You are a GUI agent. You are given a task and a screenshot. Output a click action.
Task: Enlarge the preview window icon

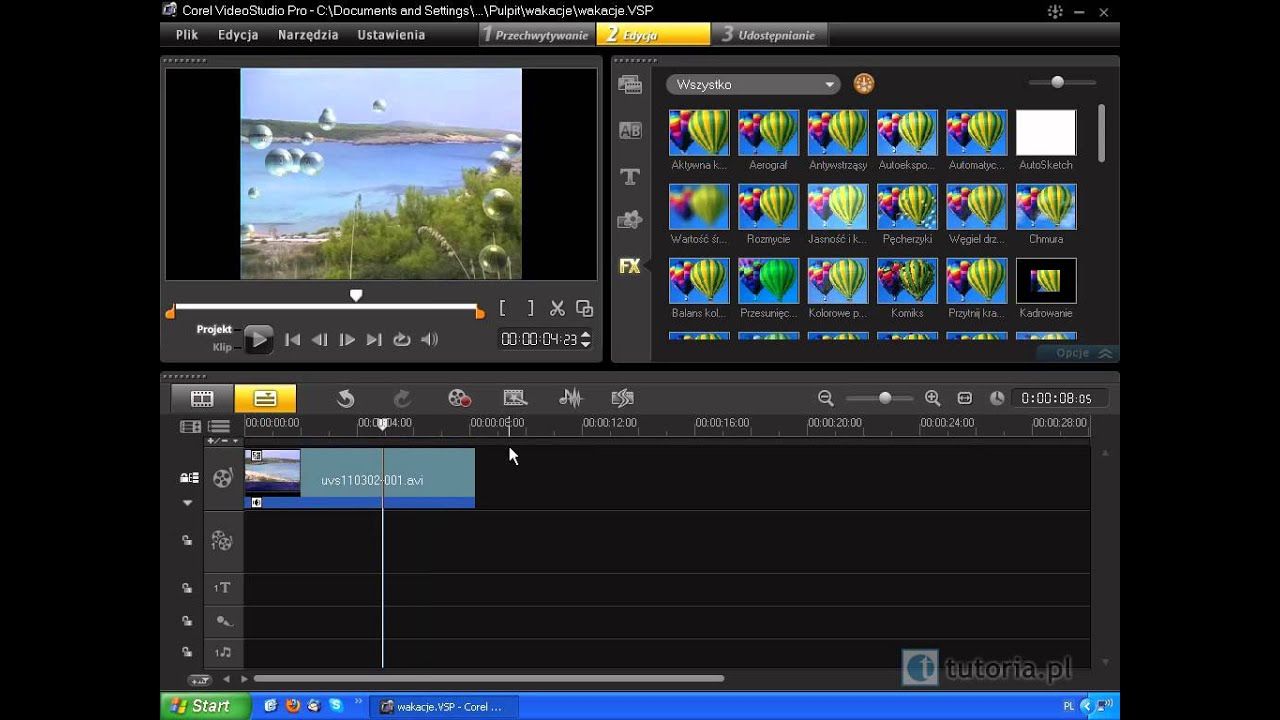[585, 308]
